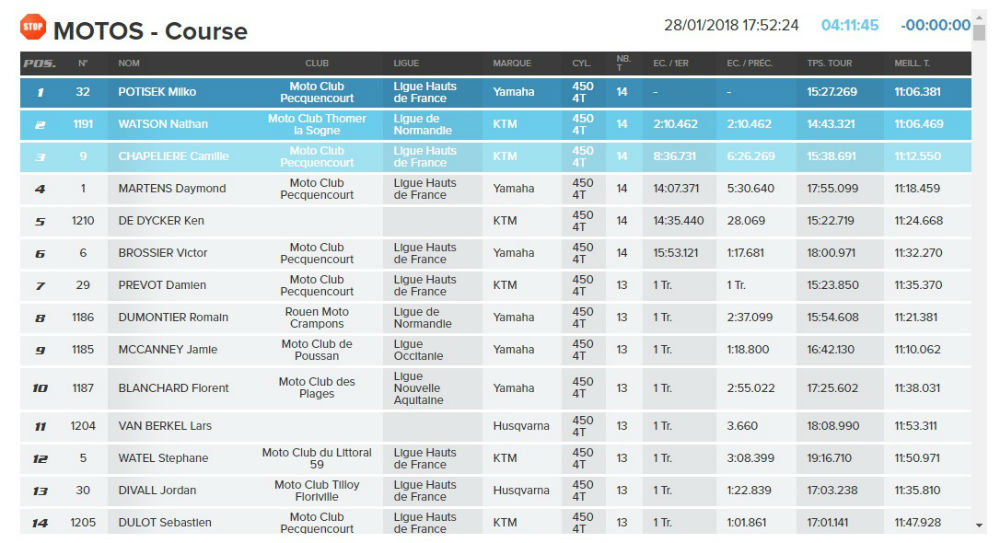Click rider name DE DYCKER Ken
Viewport: 1000px width, 543px height.
tap(161, 221)
